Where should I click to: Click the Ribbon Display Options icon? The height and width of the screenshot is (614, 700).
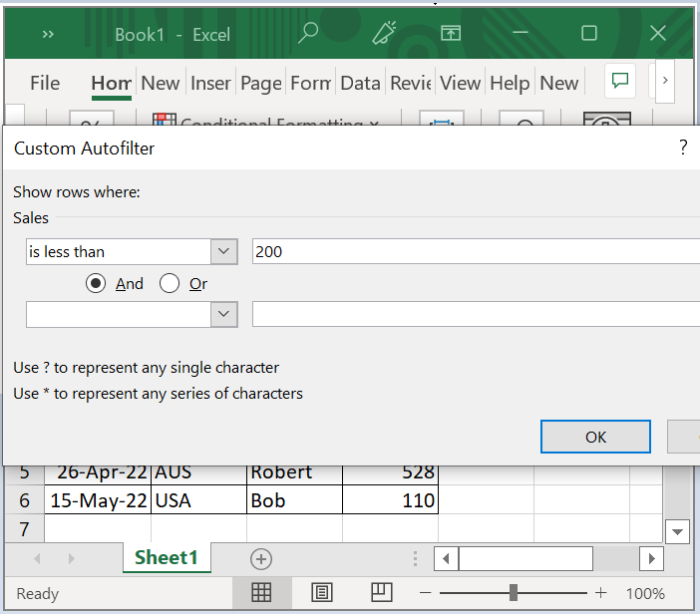pyautogui.click(x=451, y=34)
